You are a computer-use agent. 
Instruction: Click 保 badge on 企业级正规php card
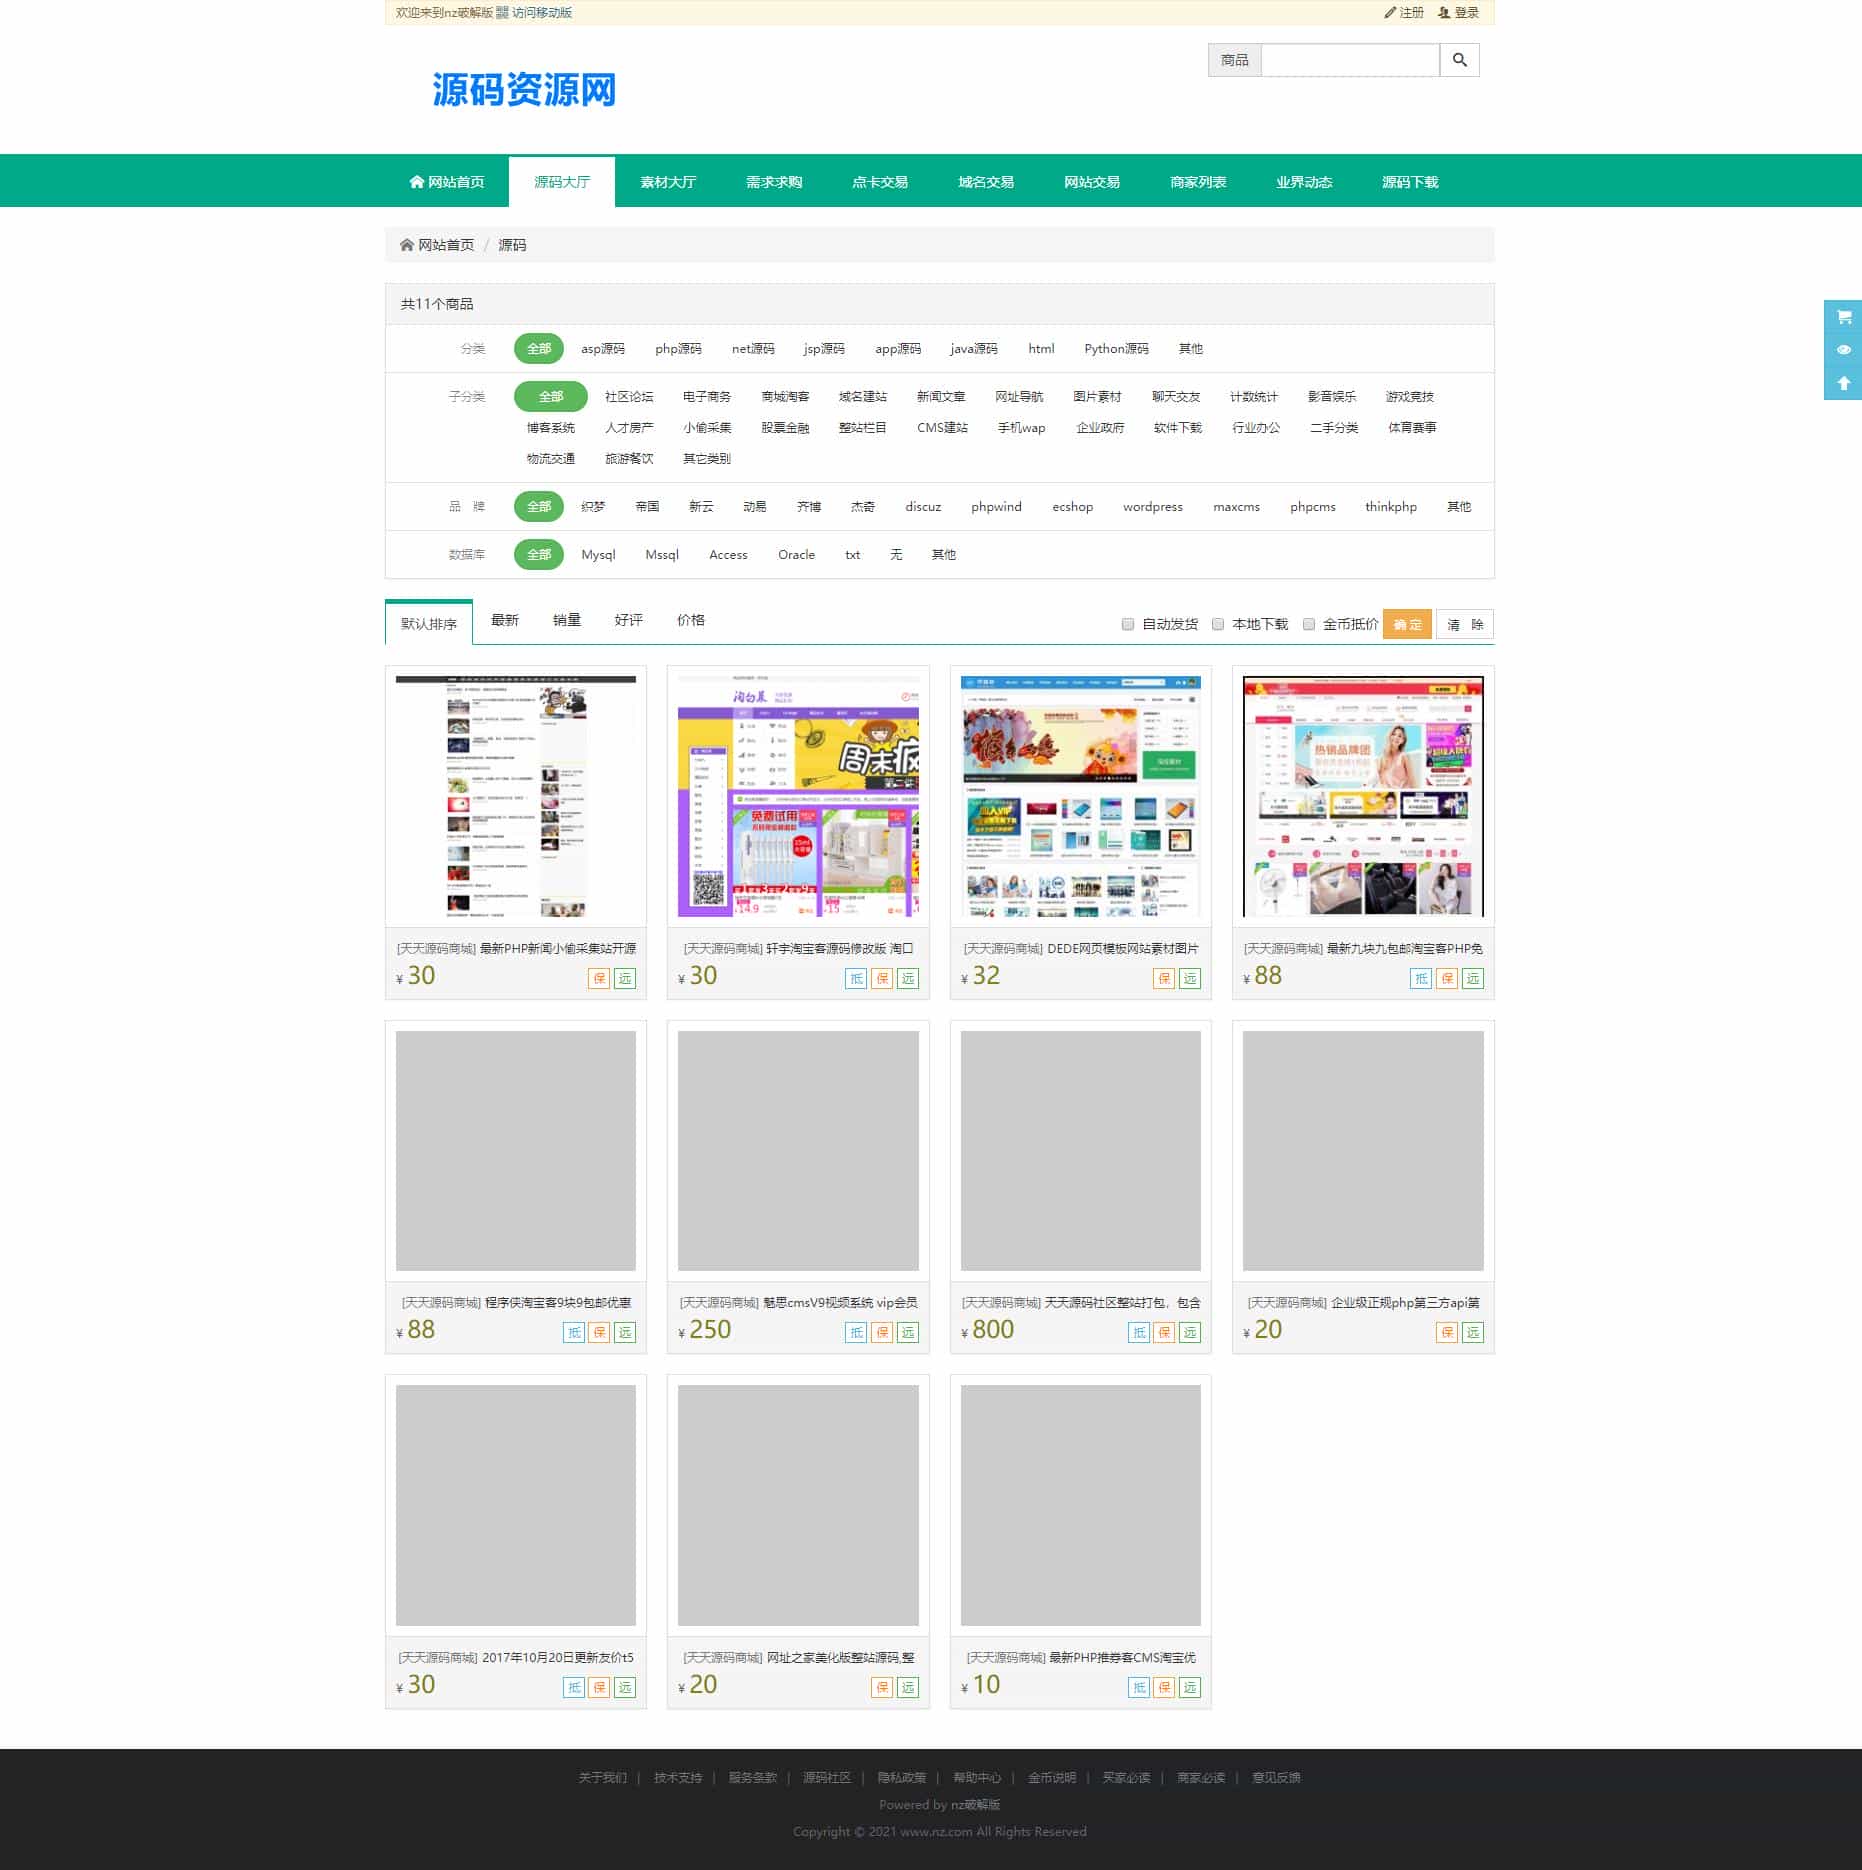pyautogui.click(x=1447, y=1332)
